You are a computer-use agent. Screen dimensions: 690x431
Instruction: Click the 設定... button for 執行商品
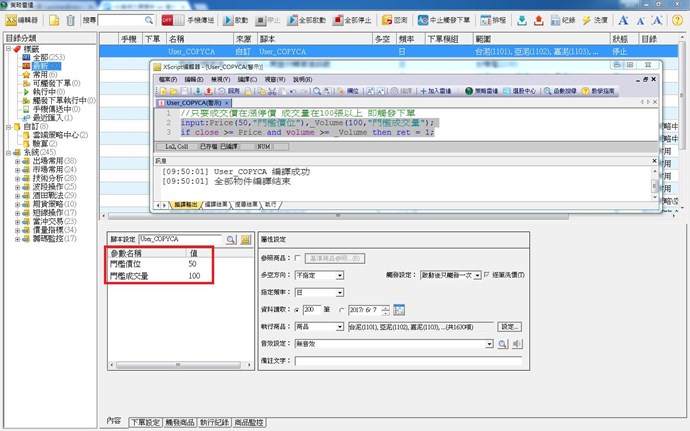click(510, 326)
